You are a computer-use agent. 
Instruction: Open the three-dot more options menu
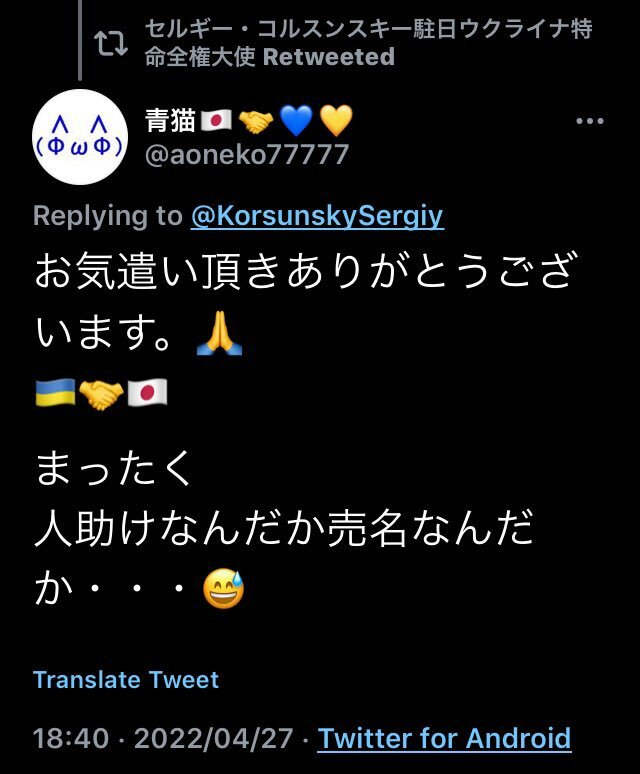coord(590,121)
